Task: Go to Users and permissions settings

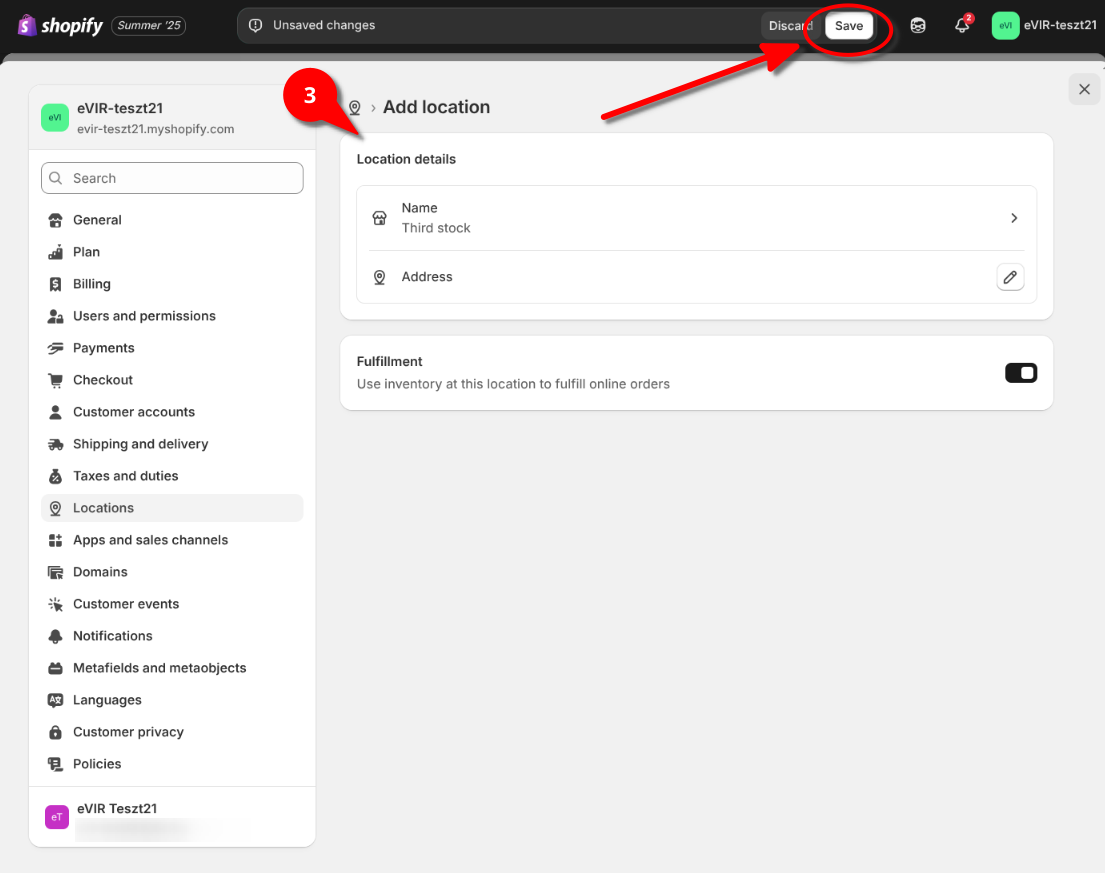Action: tap(144, 316)
